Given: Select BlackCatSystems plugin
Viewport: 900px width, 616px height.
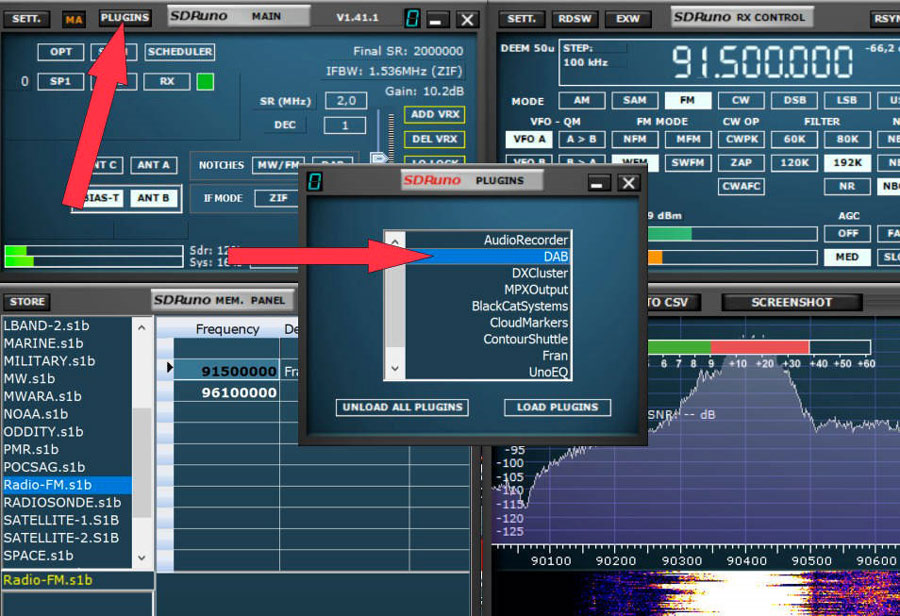Looking at the screenshot, I should click(488, 307).
